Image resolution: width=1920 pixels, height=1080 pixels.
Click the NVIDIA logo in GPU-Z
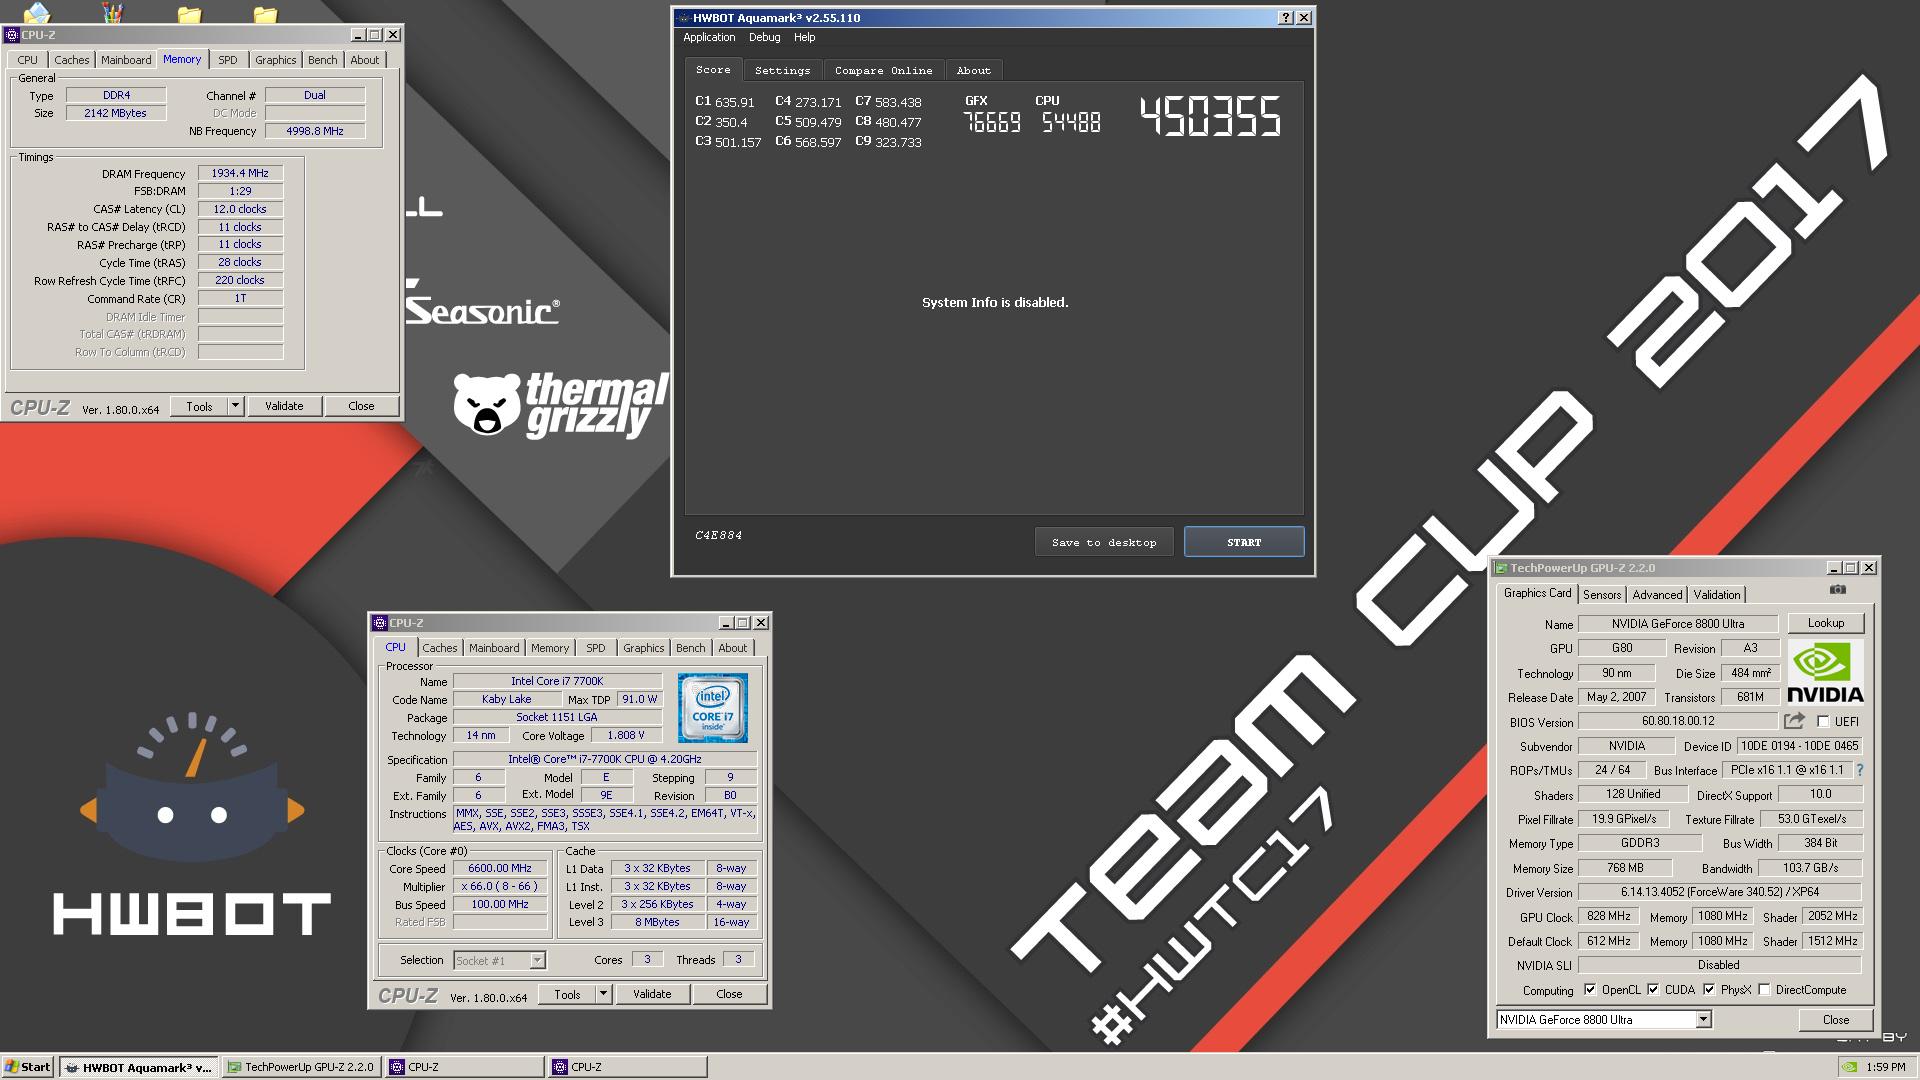click(1825, 672)
